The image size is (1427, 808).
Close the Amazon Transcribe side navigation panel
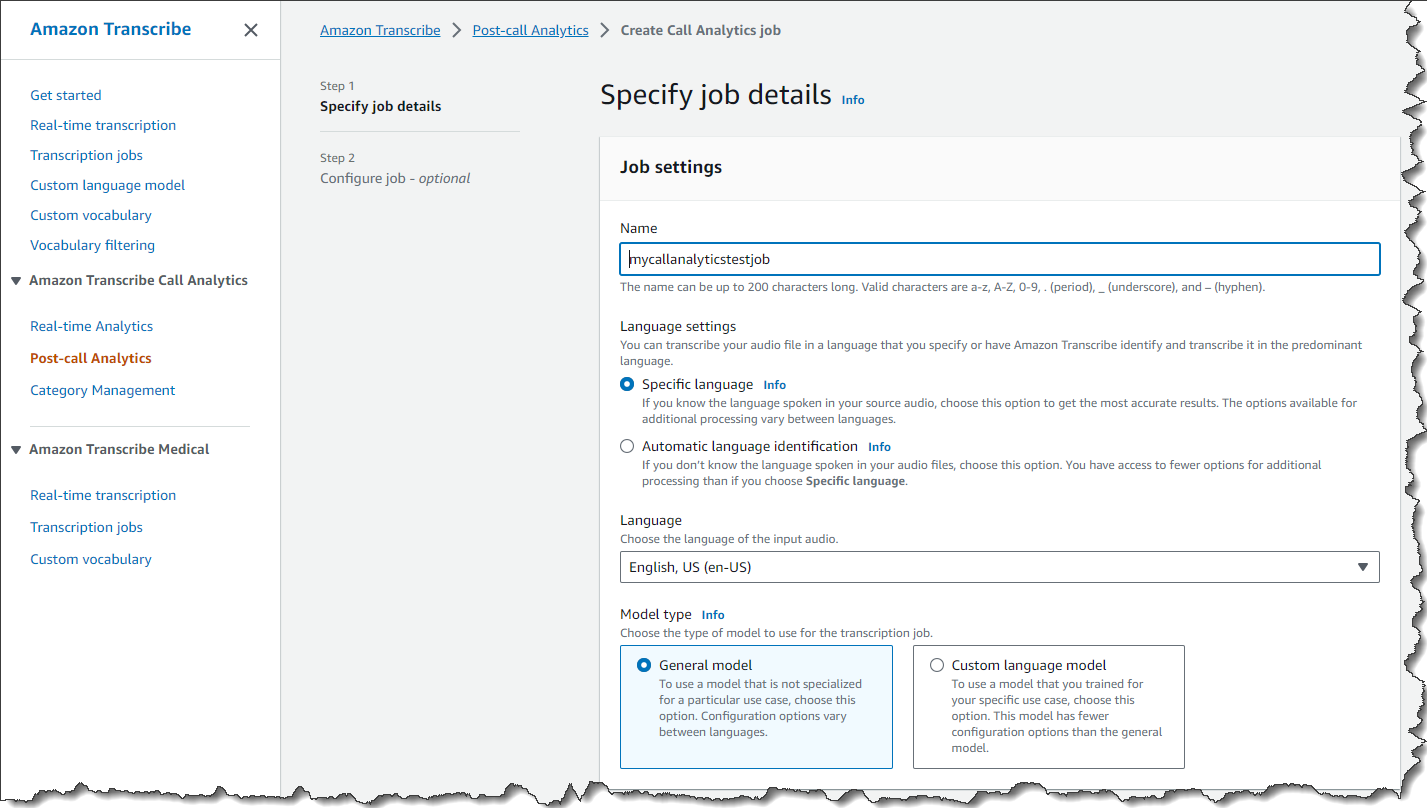click(251, 30)
